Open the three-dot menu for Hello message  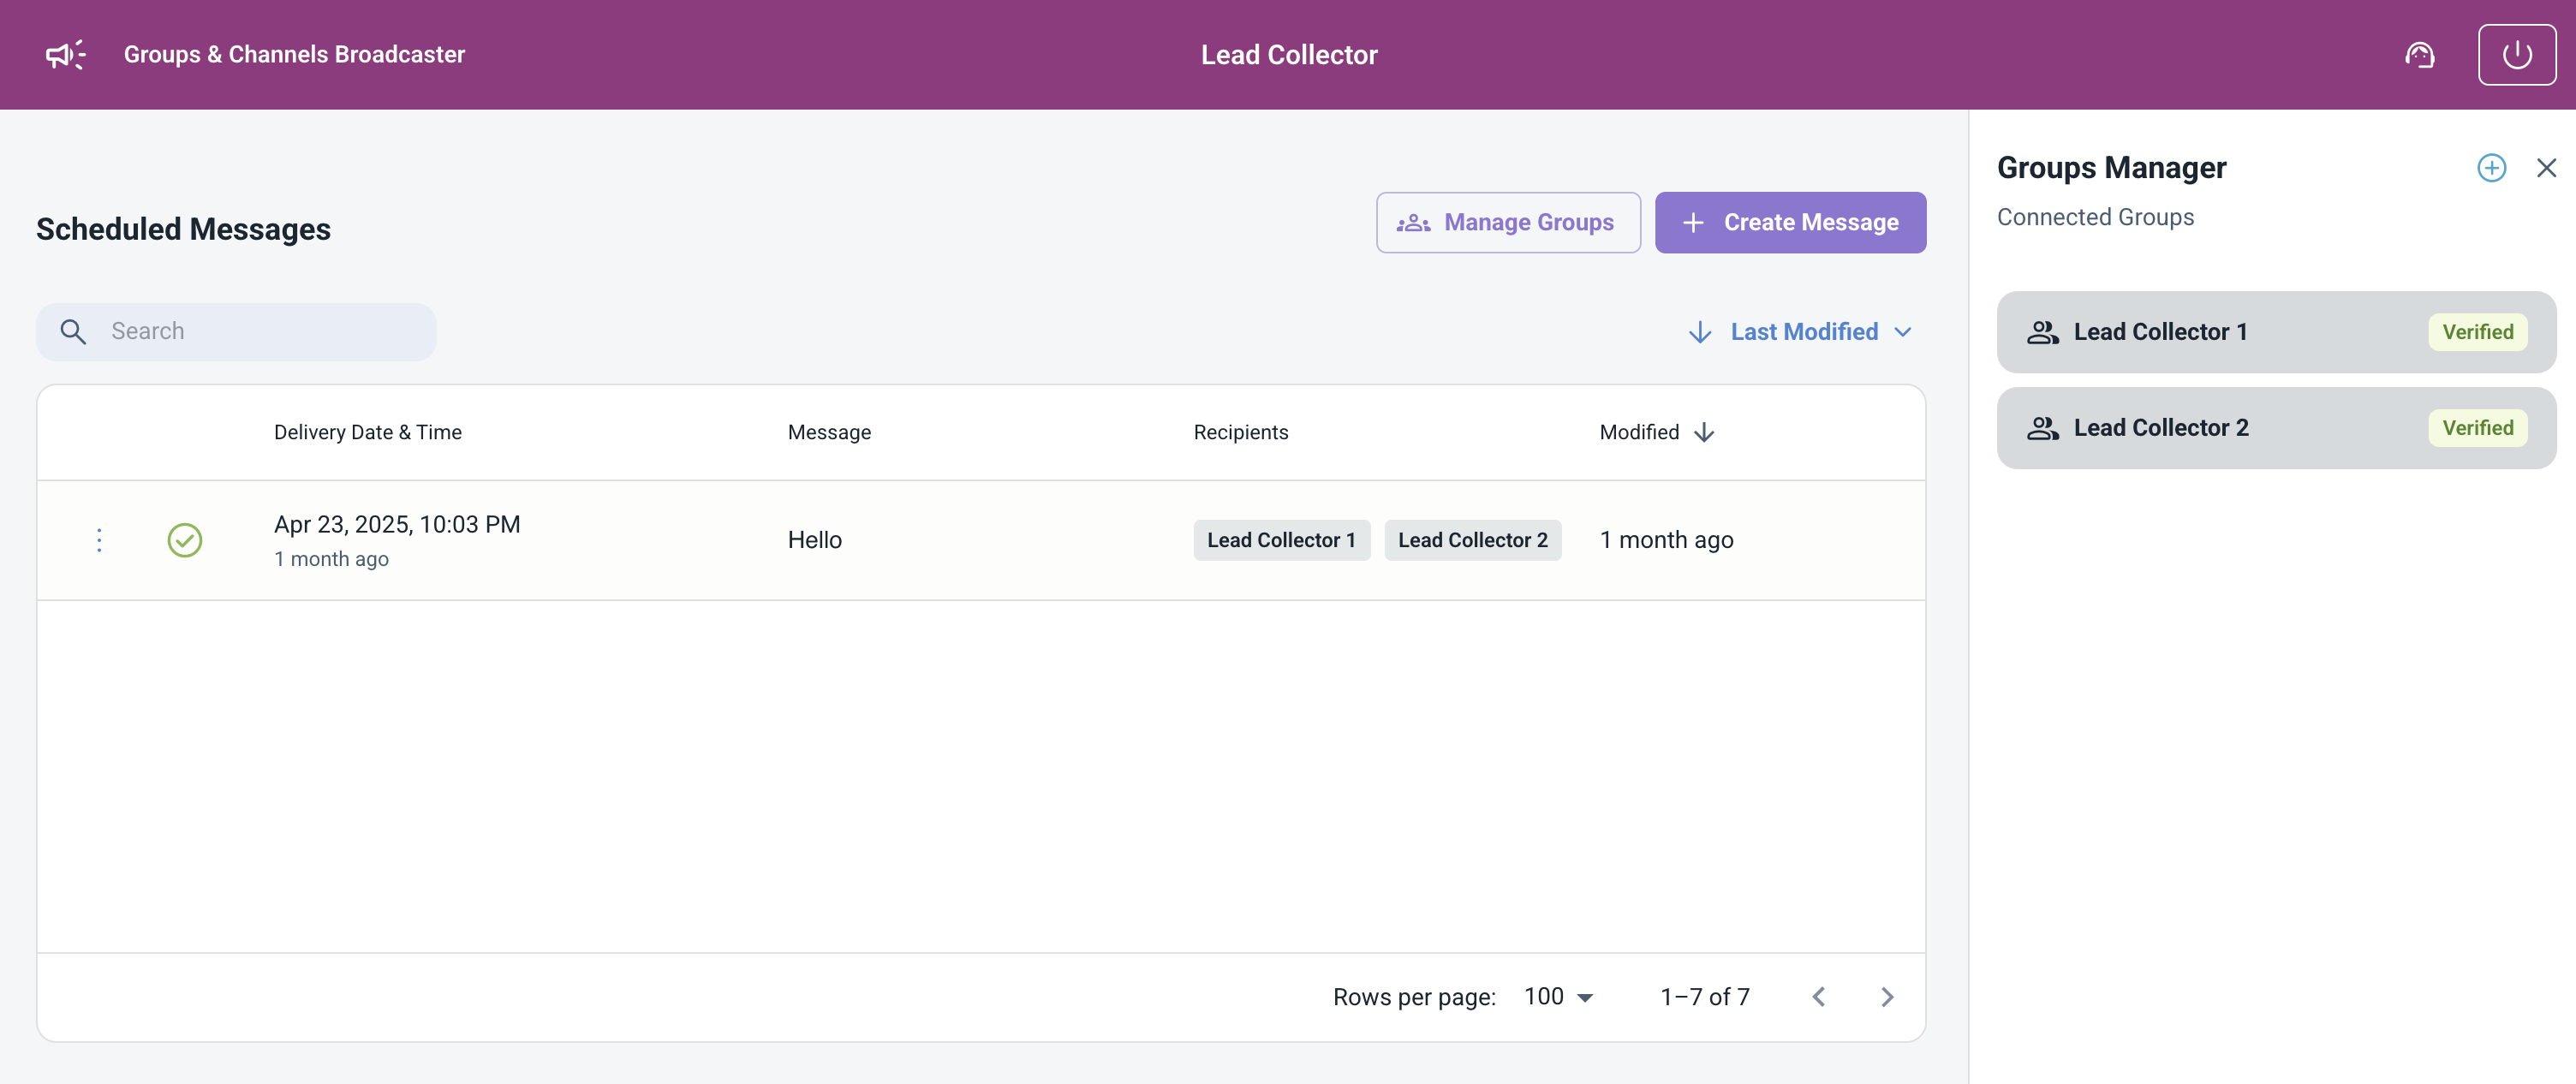click(98, 540)
